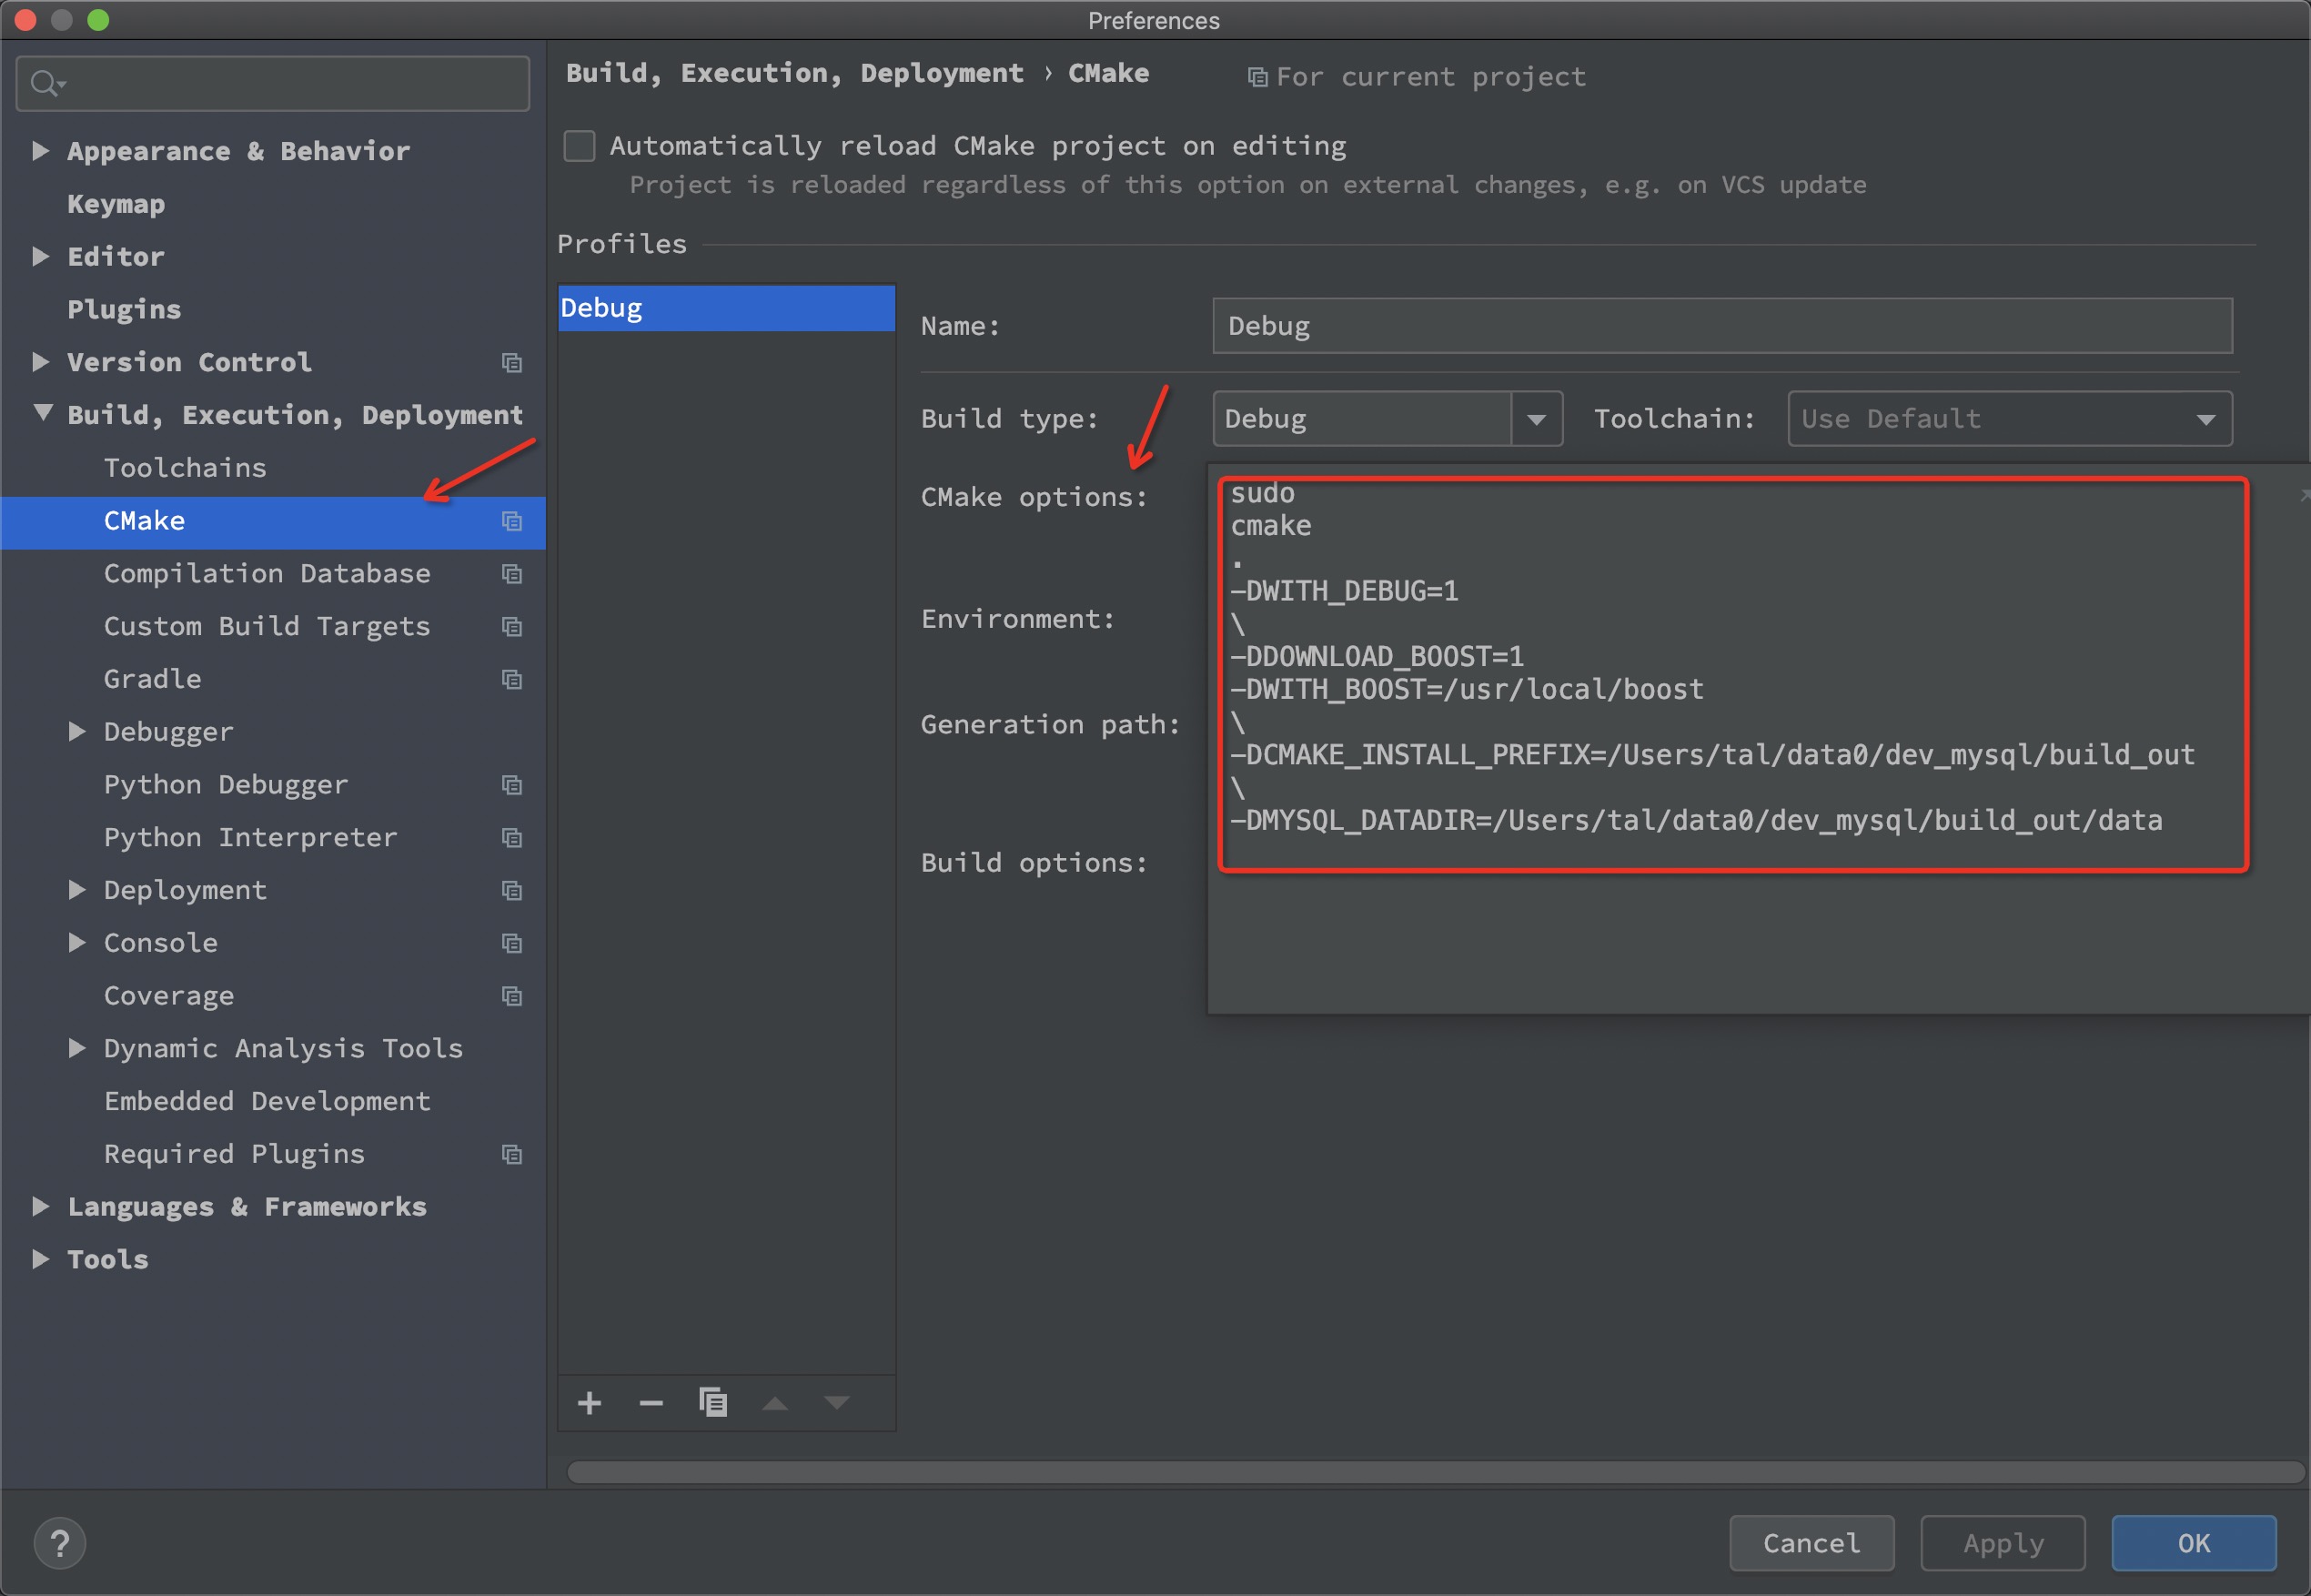Click the profile Name input field
2311x1596 pixels.
point(1722,326)
